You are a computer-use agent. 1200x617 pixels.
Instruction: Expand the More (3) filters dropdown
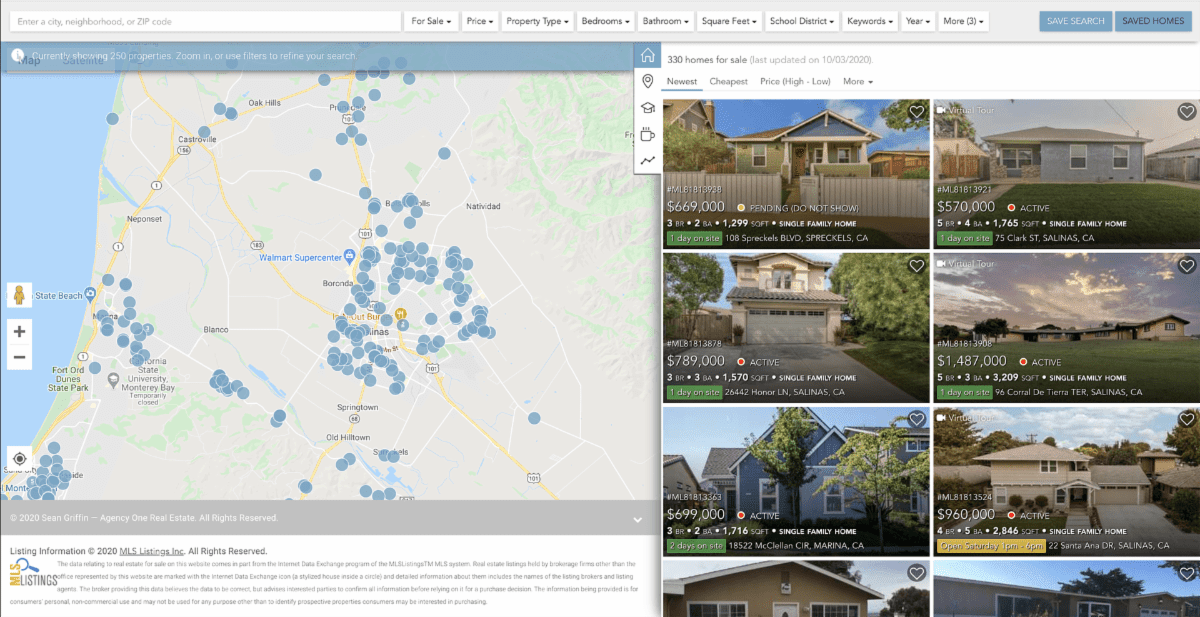(964, 21)
